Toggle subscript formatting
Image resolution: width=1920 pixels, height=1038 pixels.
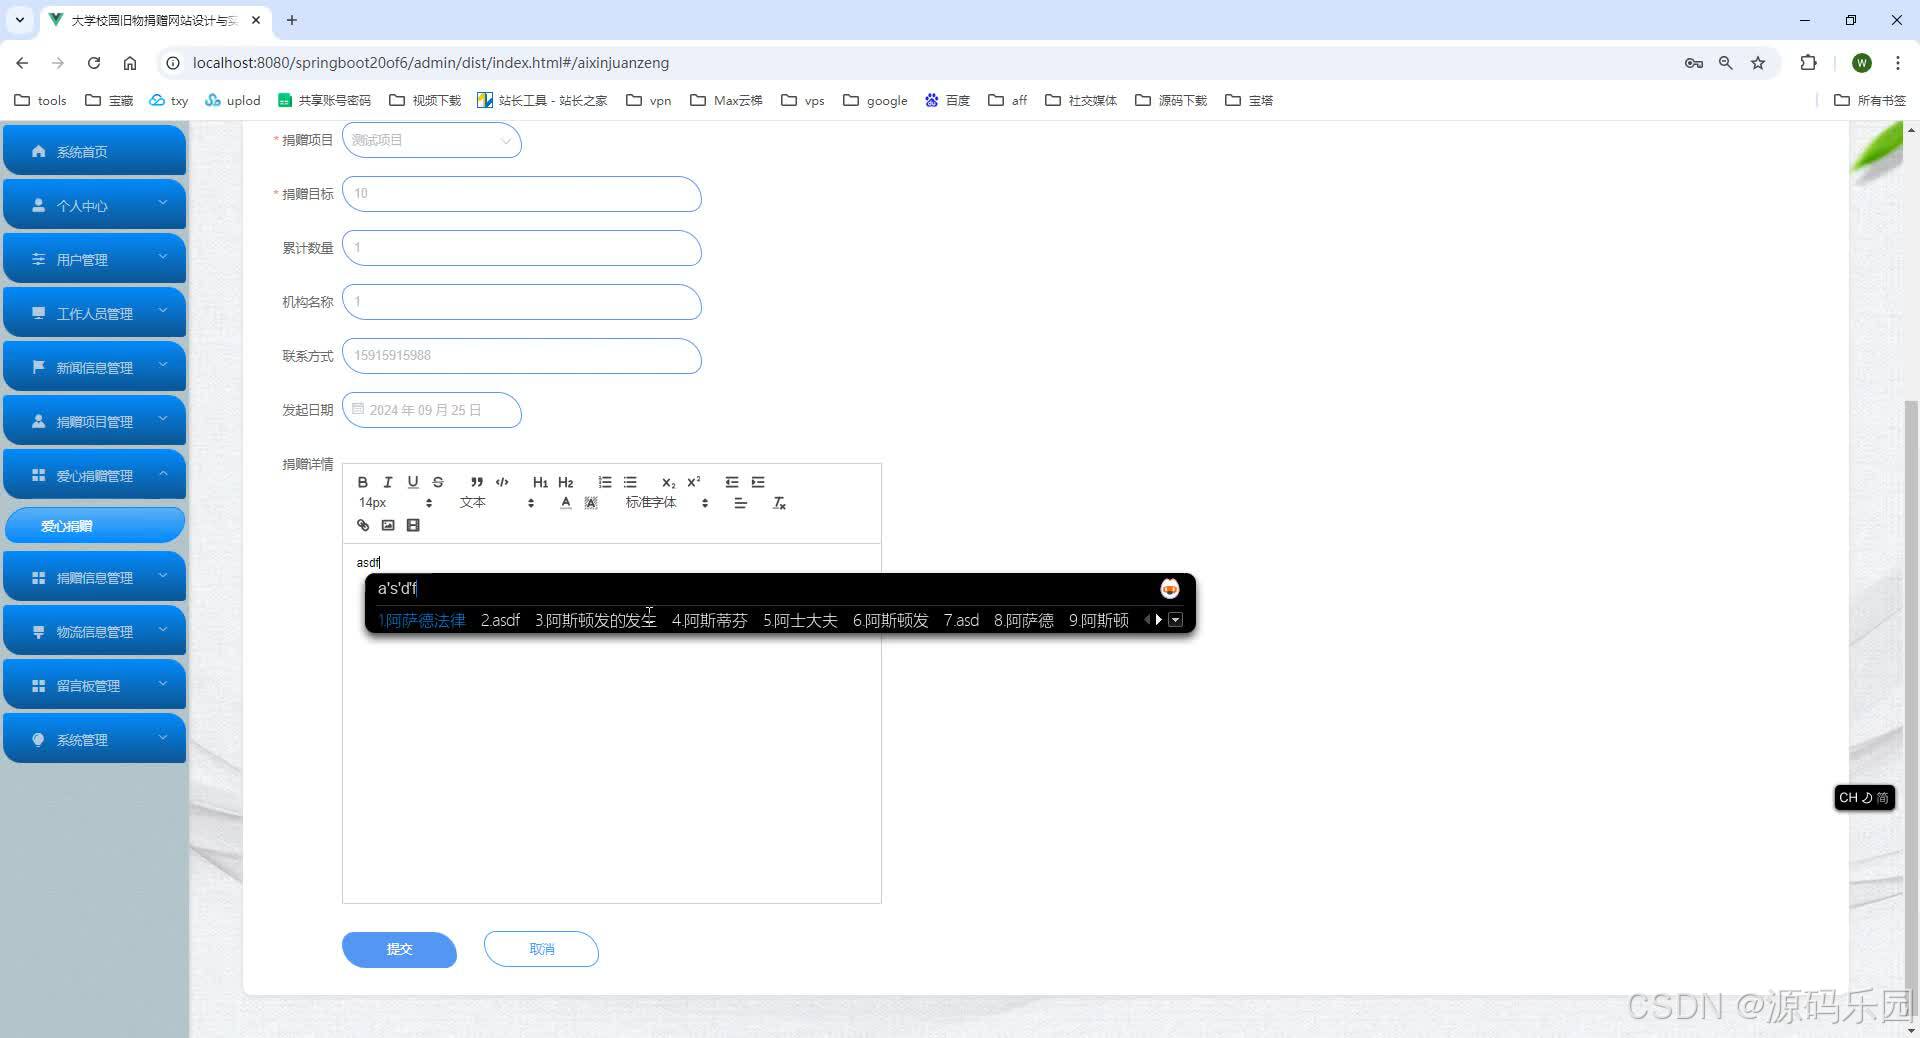pos(667,482)
